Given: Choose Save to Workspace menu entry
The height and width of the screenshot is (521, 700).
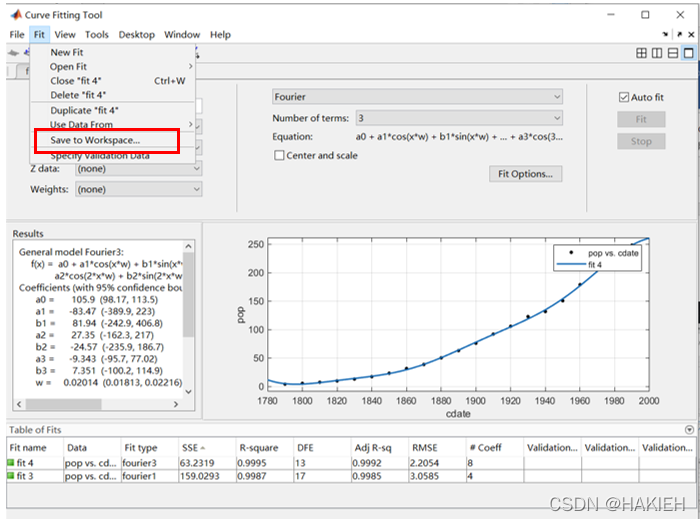Looking at the screenshot, I should [x=112, y=140].
